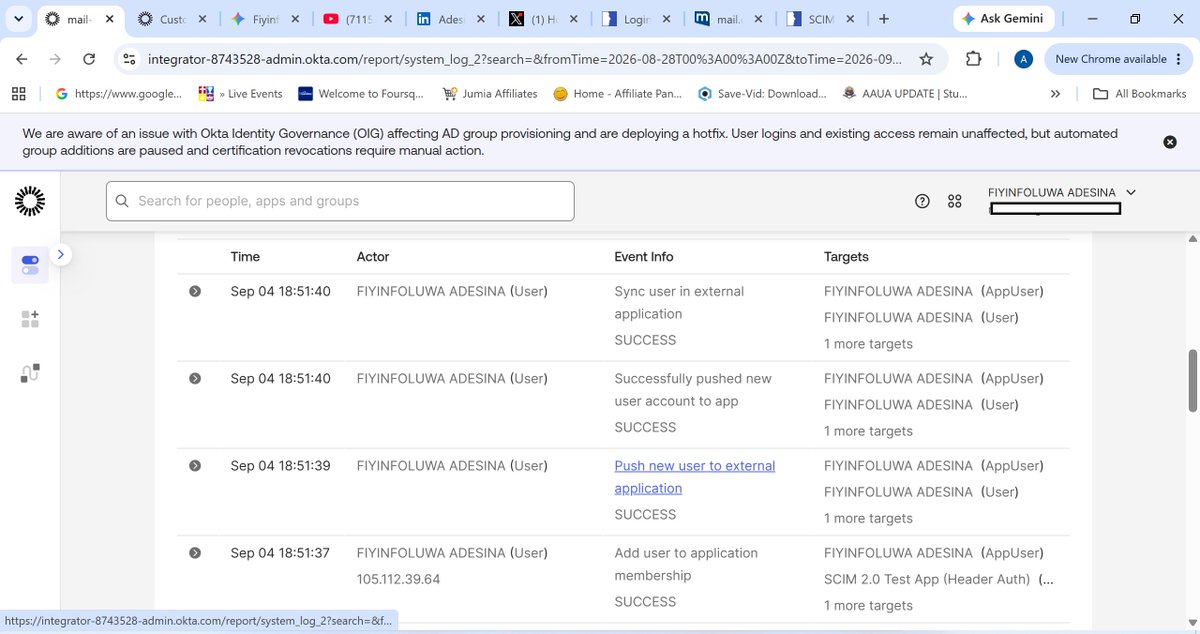The image size is (1200, 634).
Task: Open the Push new user to external application link
Action: (695, 477)
